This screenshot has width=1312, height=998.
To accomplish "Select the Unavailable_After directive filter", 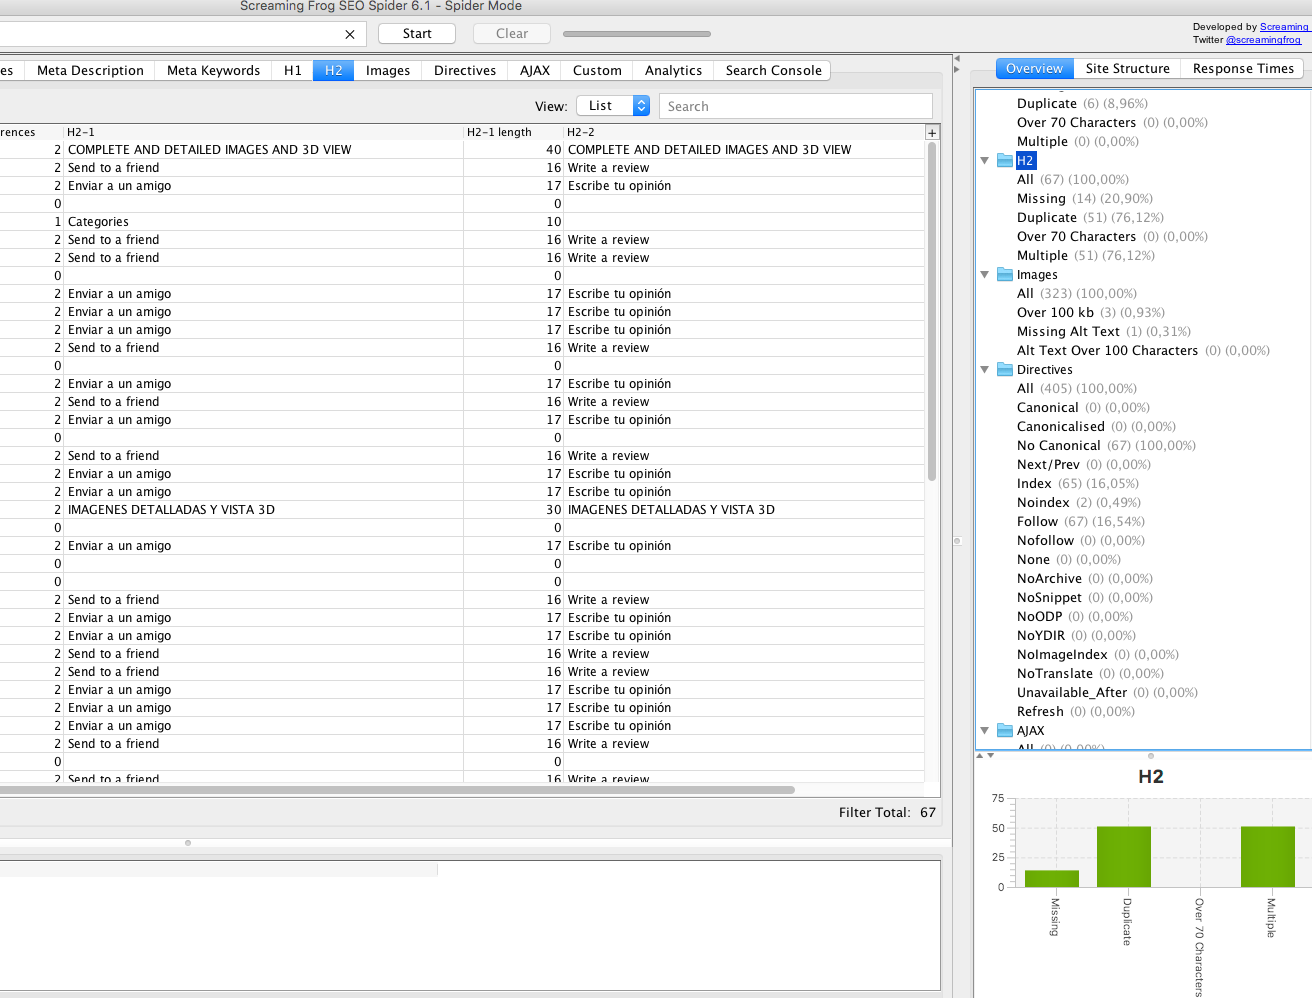I will (1107, 693).
